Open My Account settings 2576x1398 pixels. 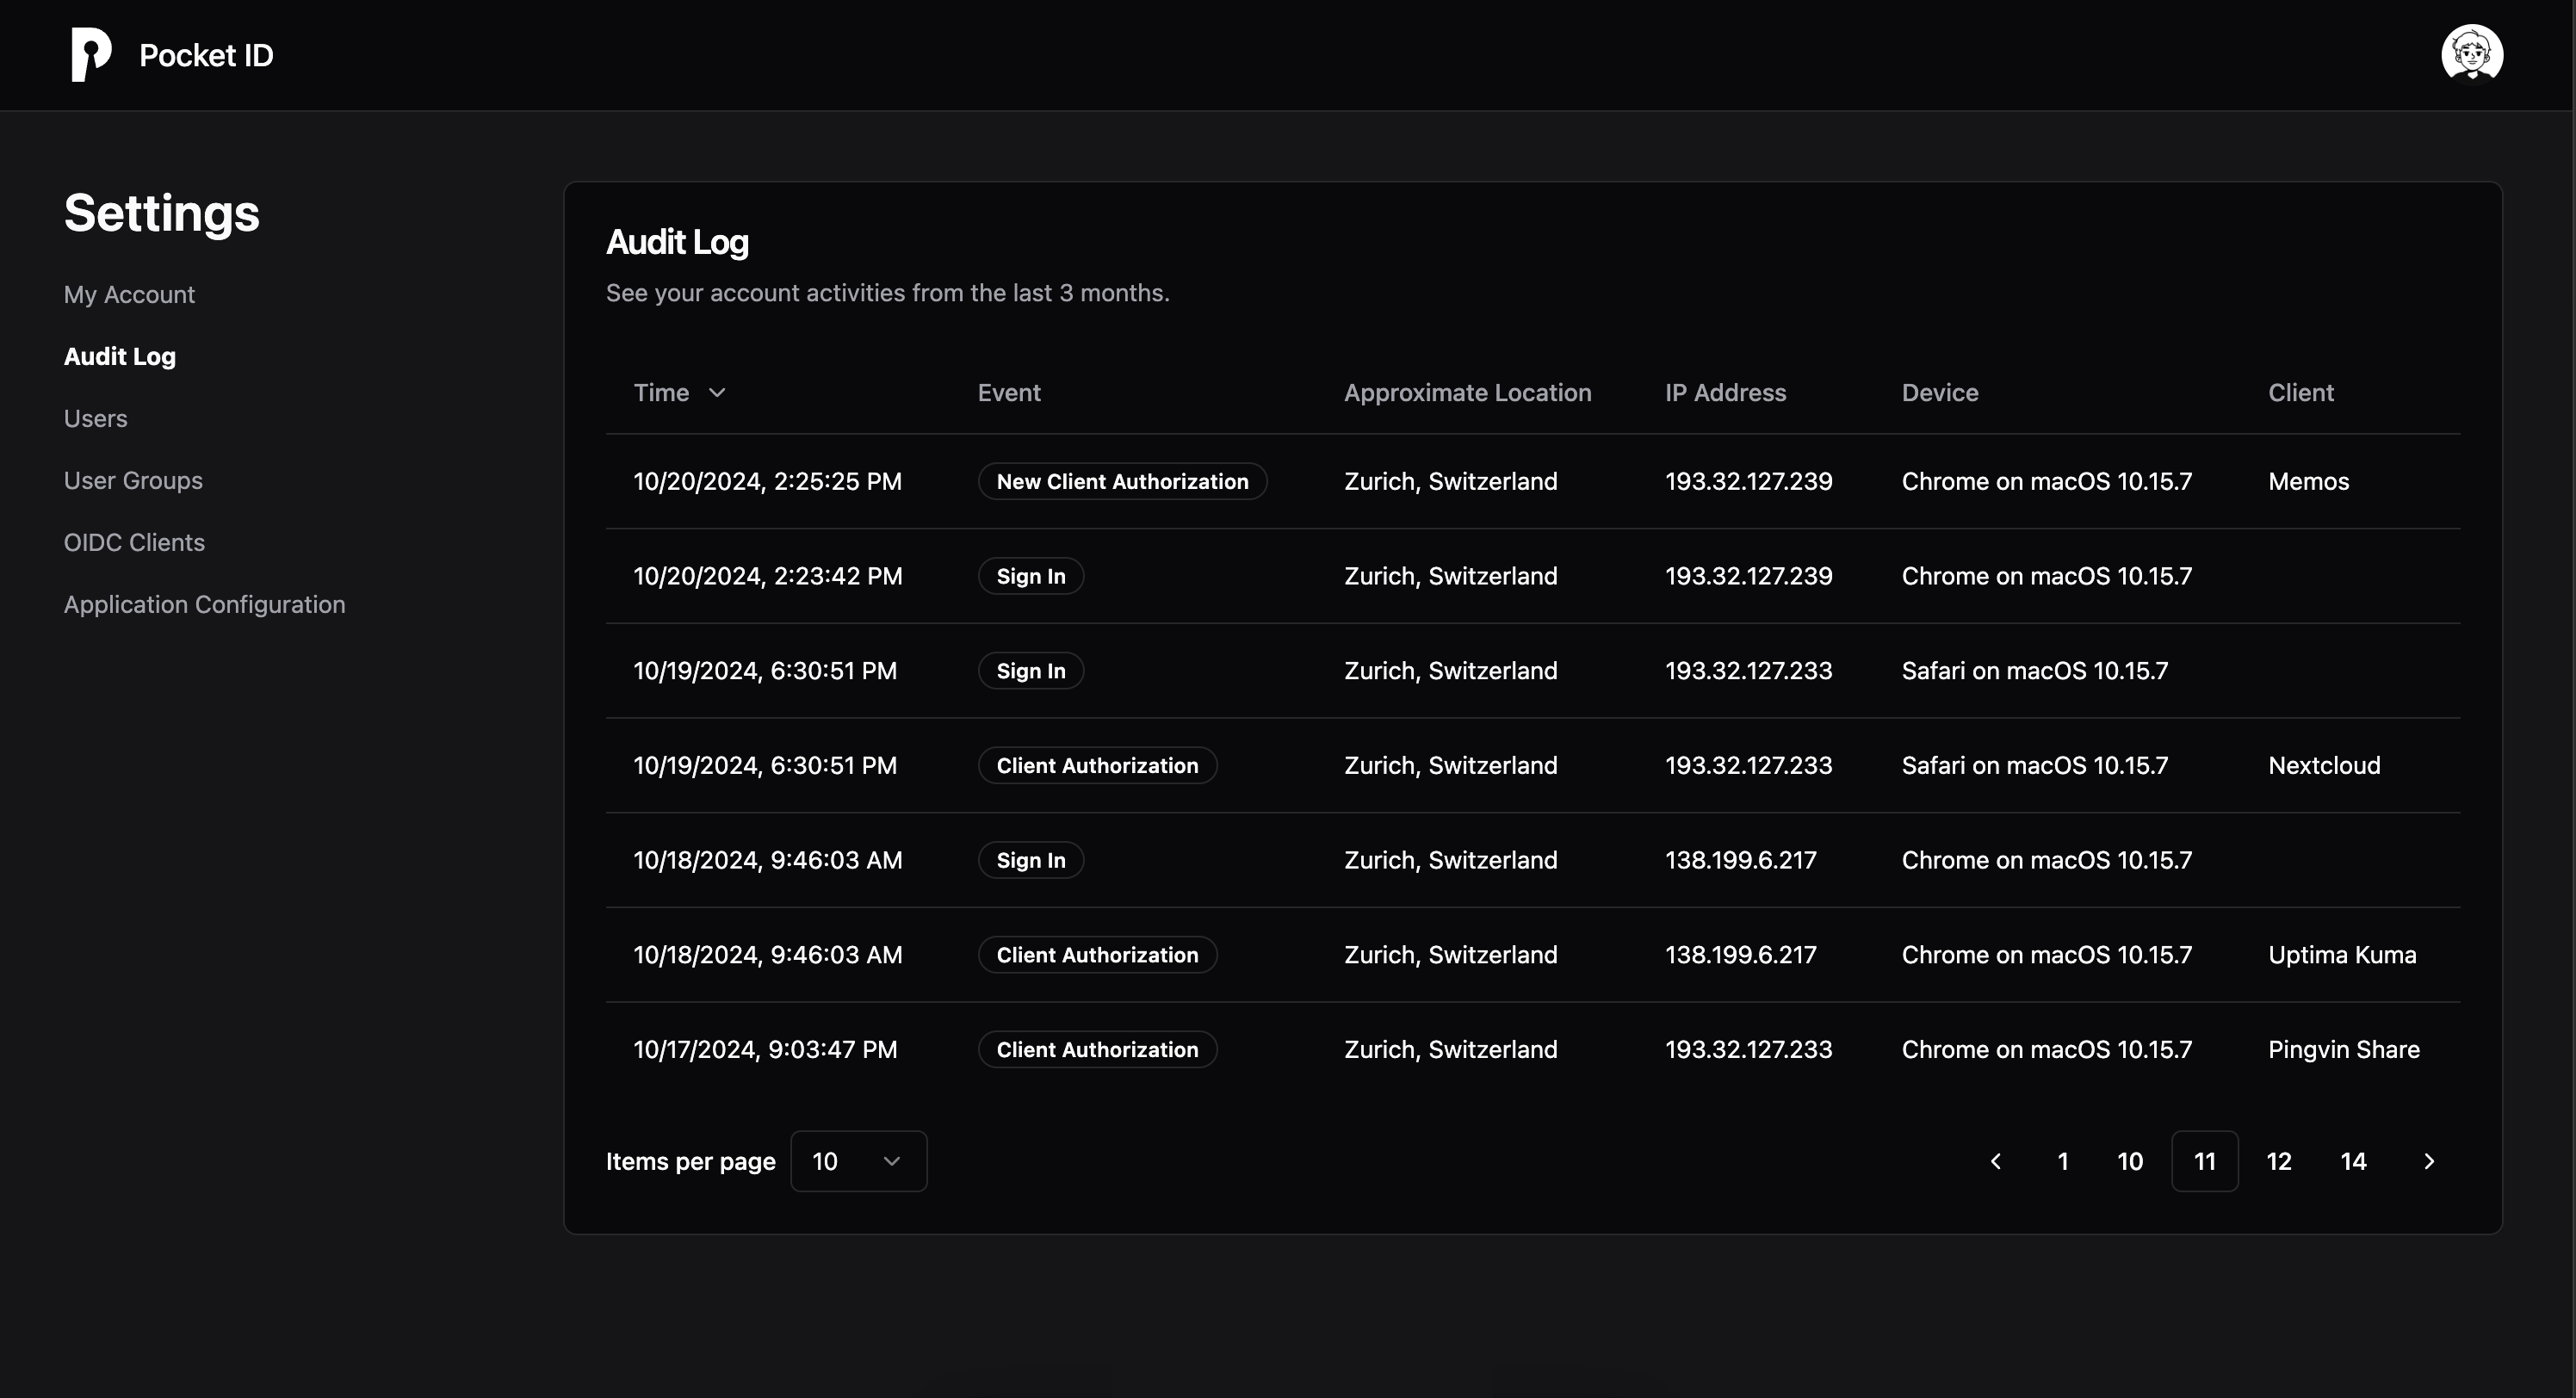pyautogui.click(x=129, y=295)
